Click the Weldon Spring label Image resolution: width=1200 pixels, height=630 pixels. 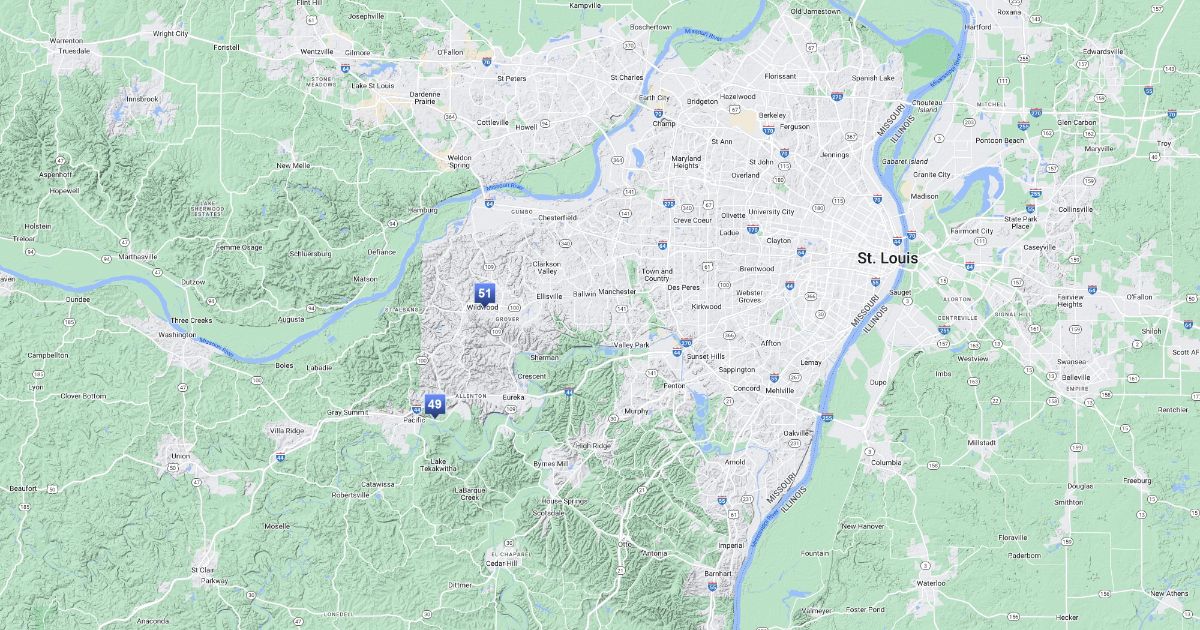(459, 161)
